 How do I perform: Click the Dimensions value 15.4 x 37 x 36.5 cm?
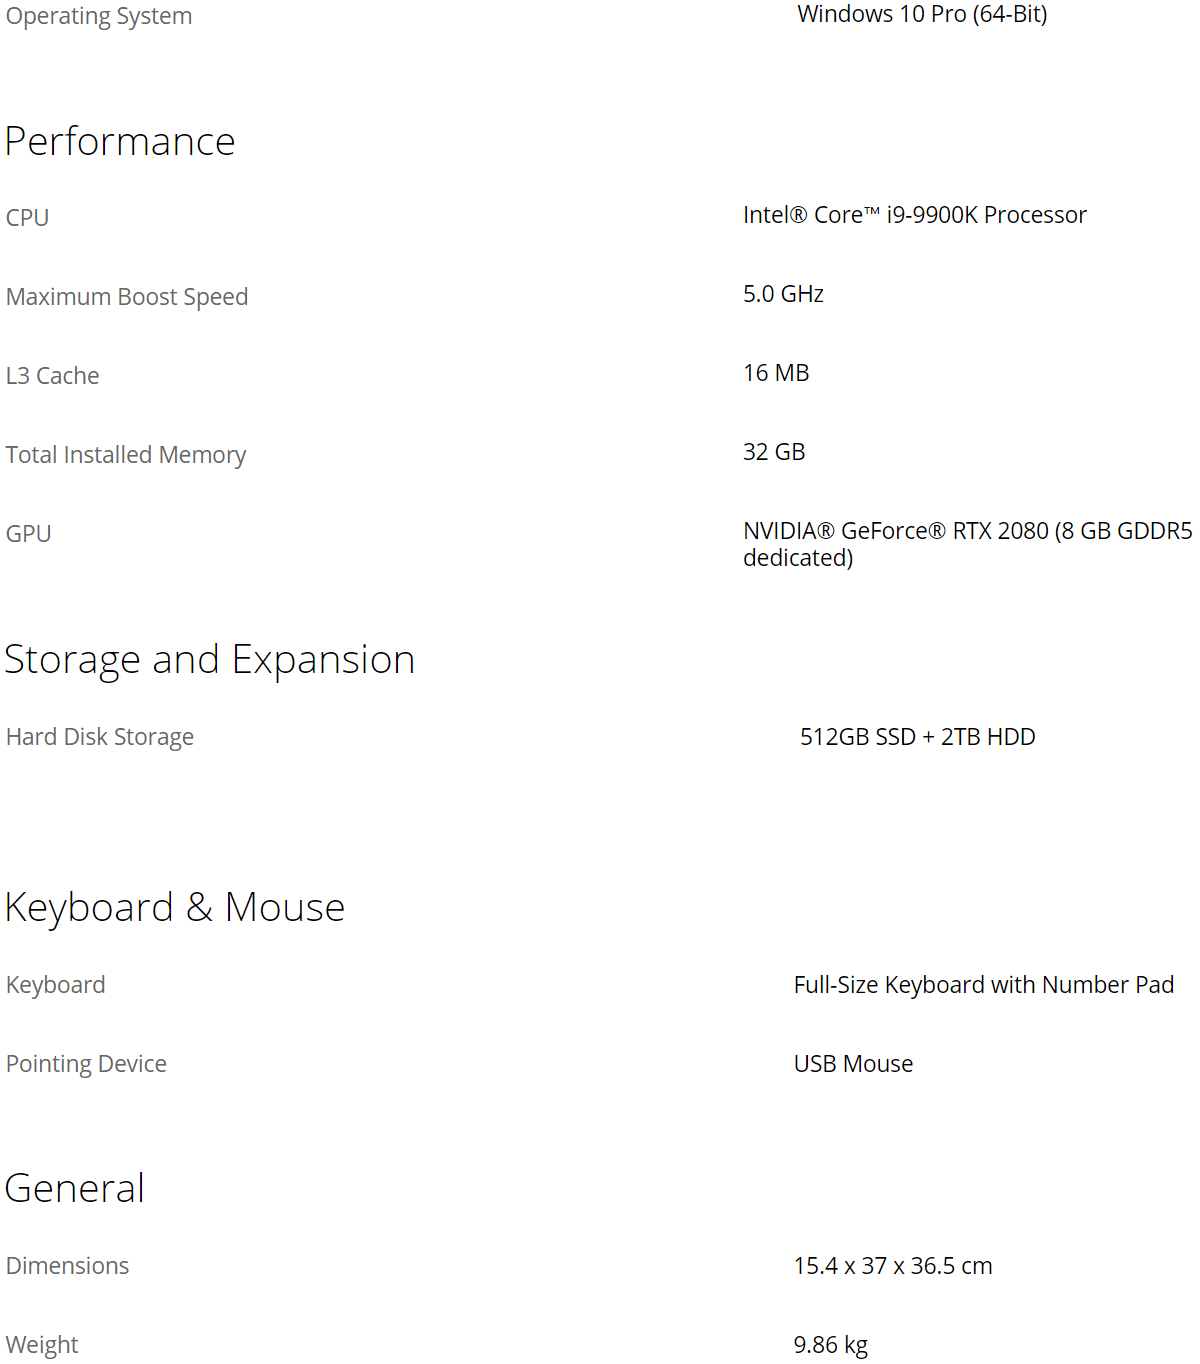893,1266
